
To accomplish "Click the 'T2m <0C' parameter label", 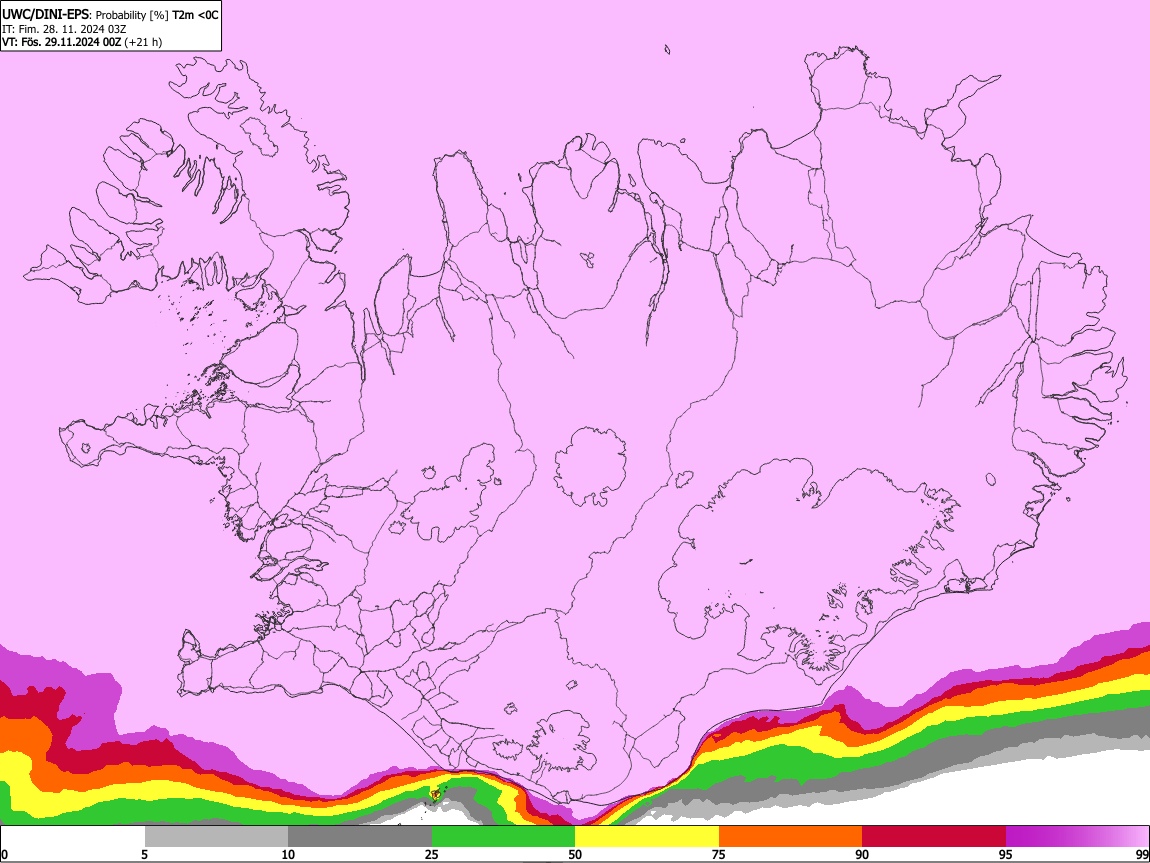I will [195, 14].
